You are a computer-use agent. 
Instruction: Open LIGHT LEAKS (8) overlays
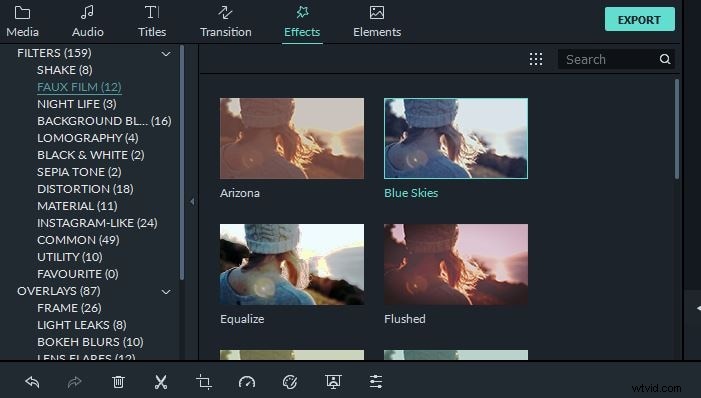(x=82, y=325)
